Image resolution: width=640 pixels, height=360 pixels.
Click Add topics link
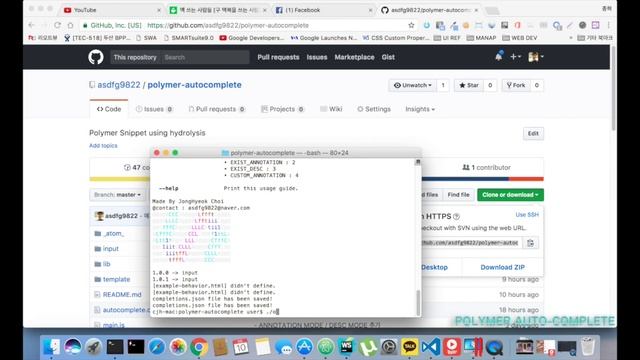(103, 146)
